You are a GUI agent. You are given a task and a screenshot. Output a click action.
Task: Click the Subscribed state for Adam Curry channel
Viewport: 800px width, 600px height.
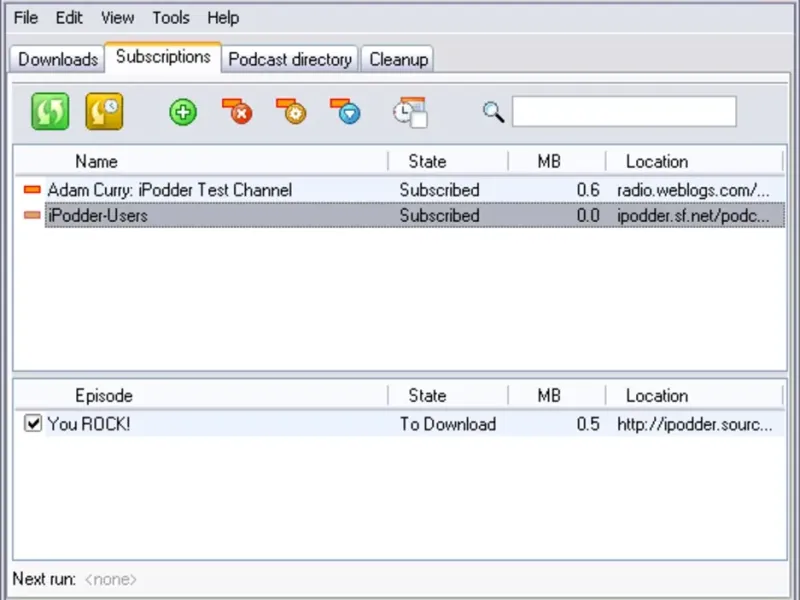coord(439,190)
